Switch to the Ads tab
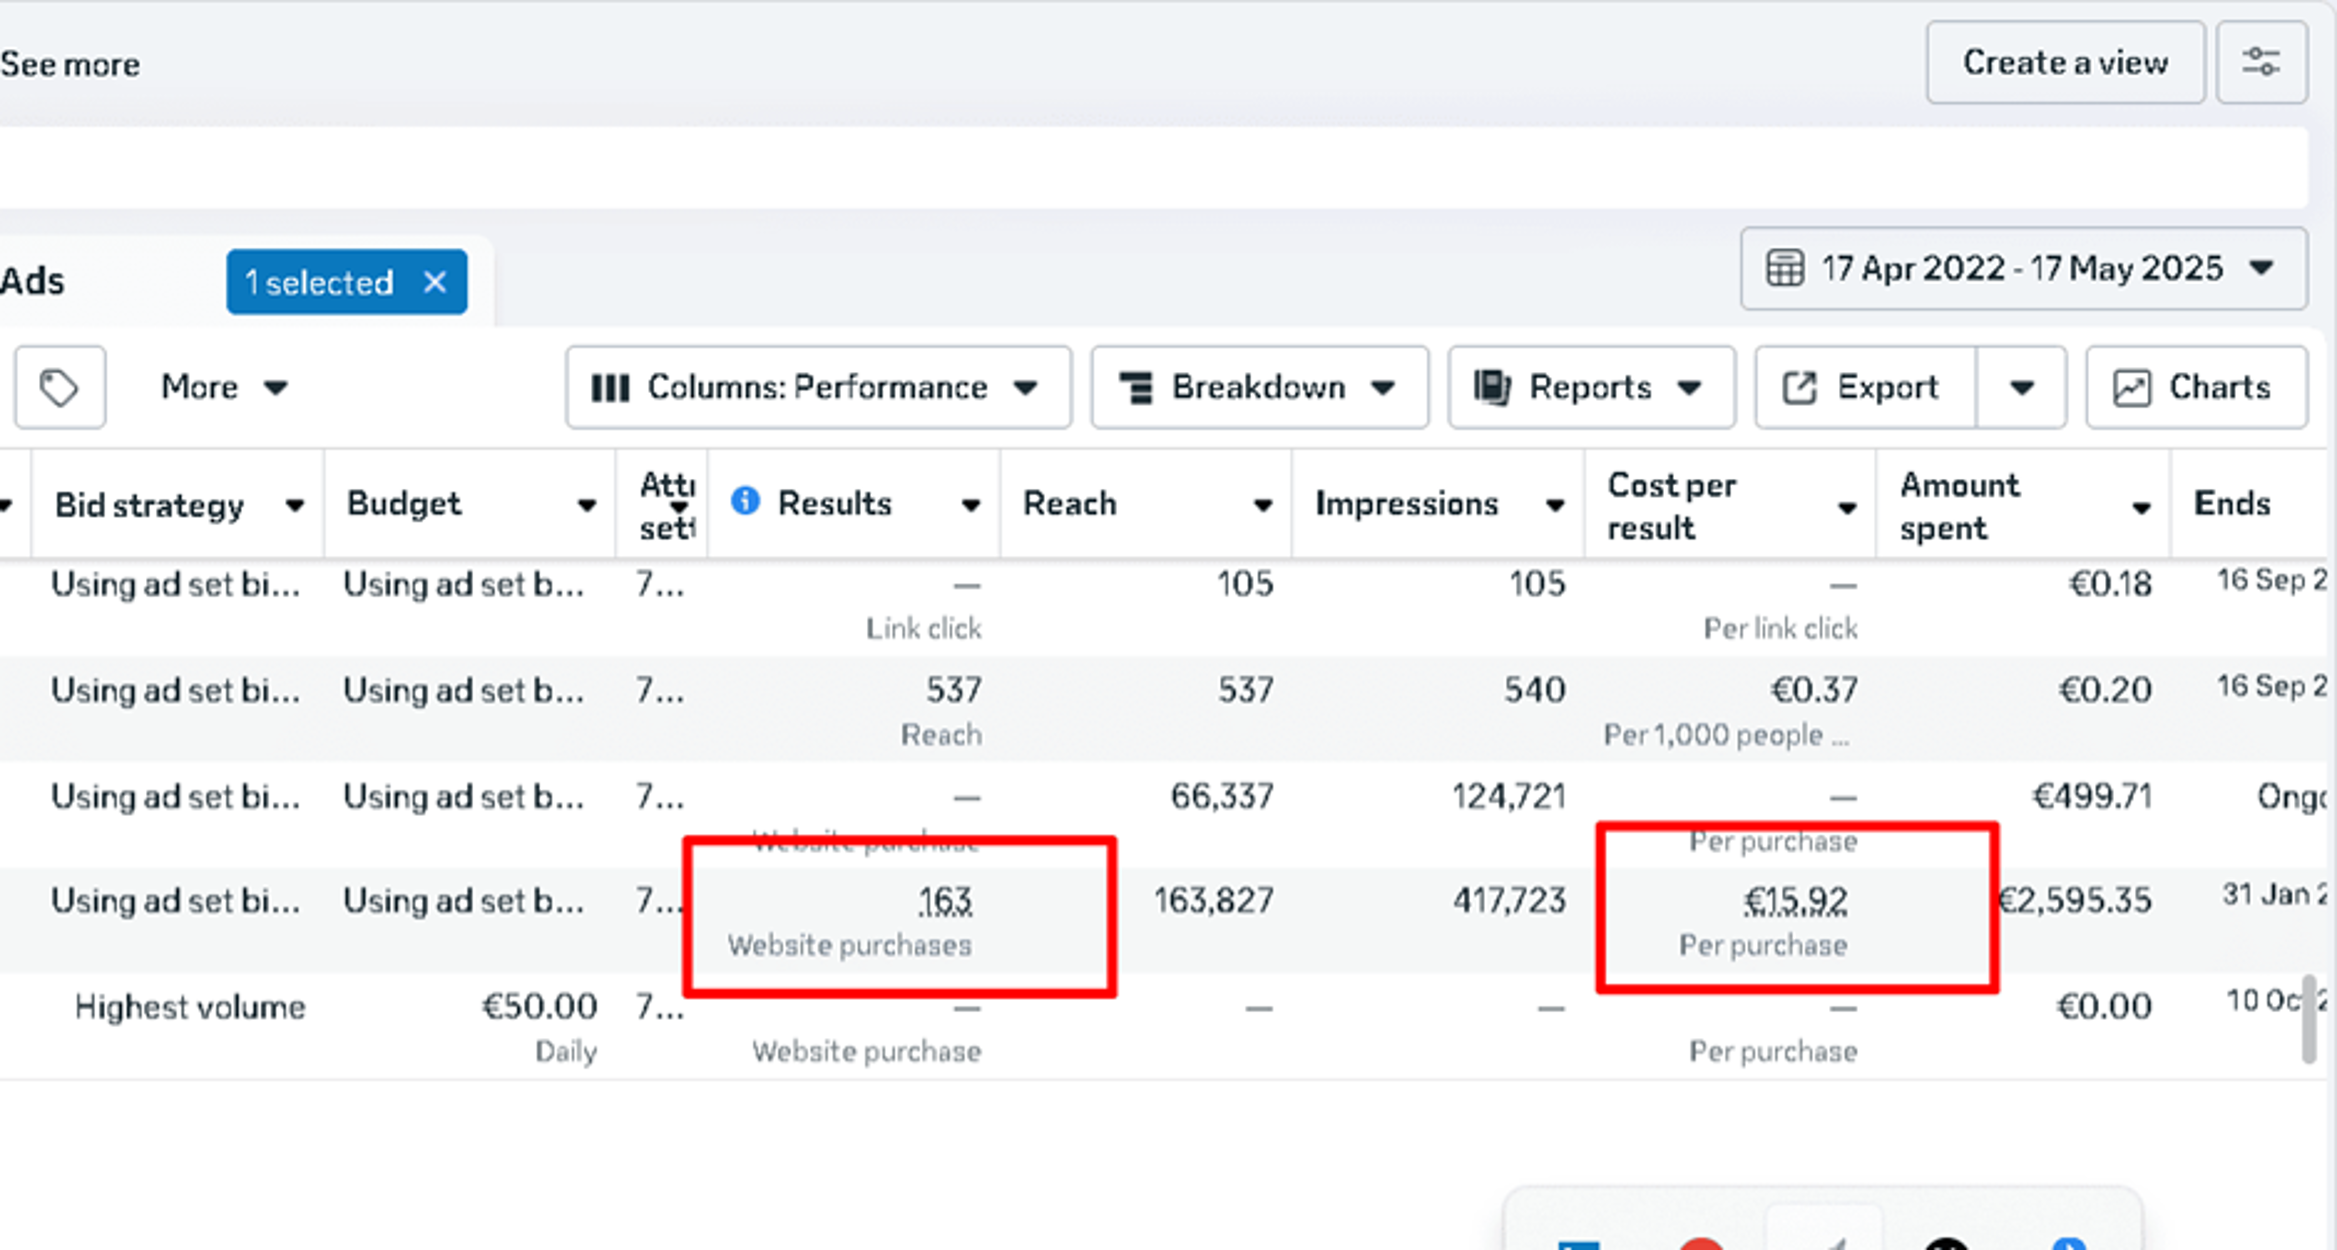Image resolution: width=2337 pixels, height=1250 pixels. pyautogui.click(x=33, y=282)
